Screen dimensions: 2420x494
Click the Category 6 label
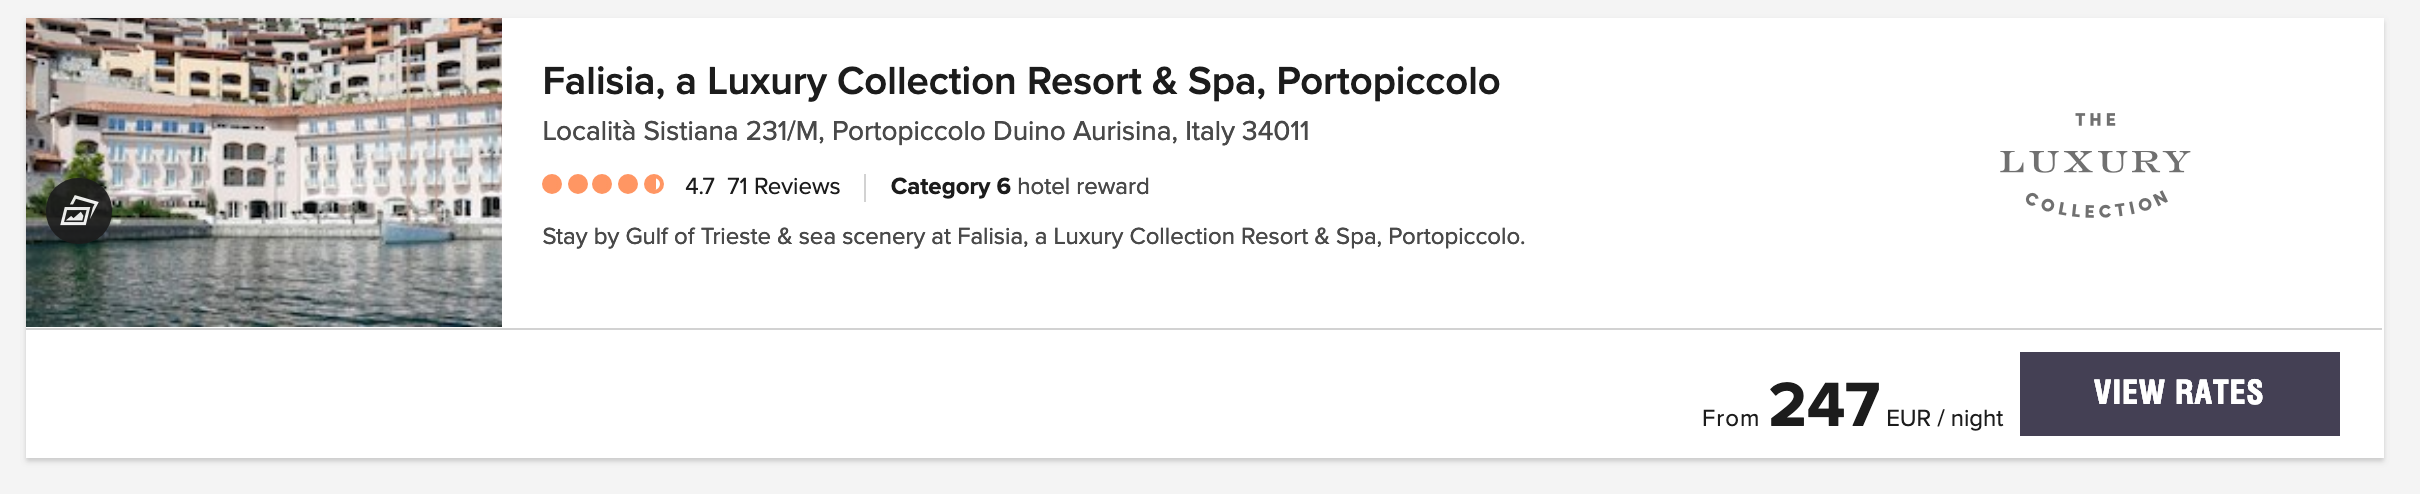(950, 186)
